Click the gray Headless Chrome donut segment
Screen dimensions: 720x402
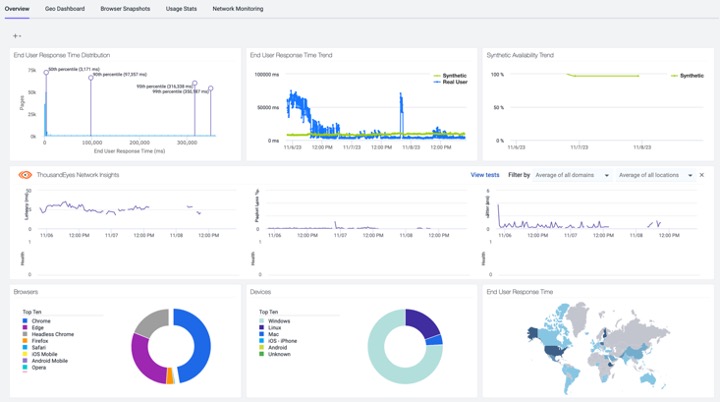(150, 322)
